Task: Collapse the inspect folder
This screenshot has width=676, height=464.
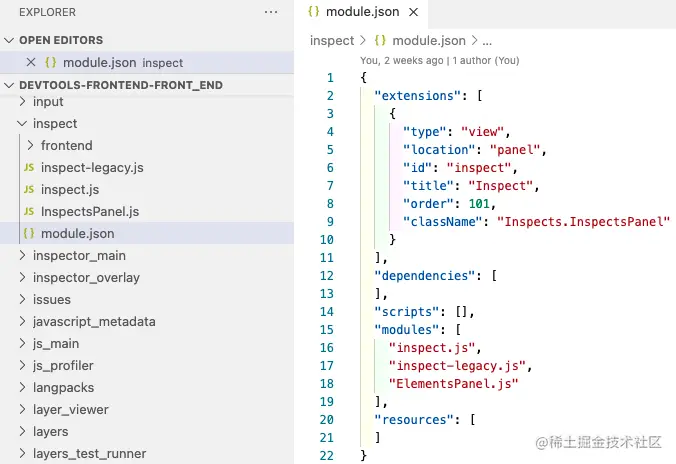Action: [x=22, y=123]
